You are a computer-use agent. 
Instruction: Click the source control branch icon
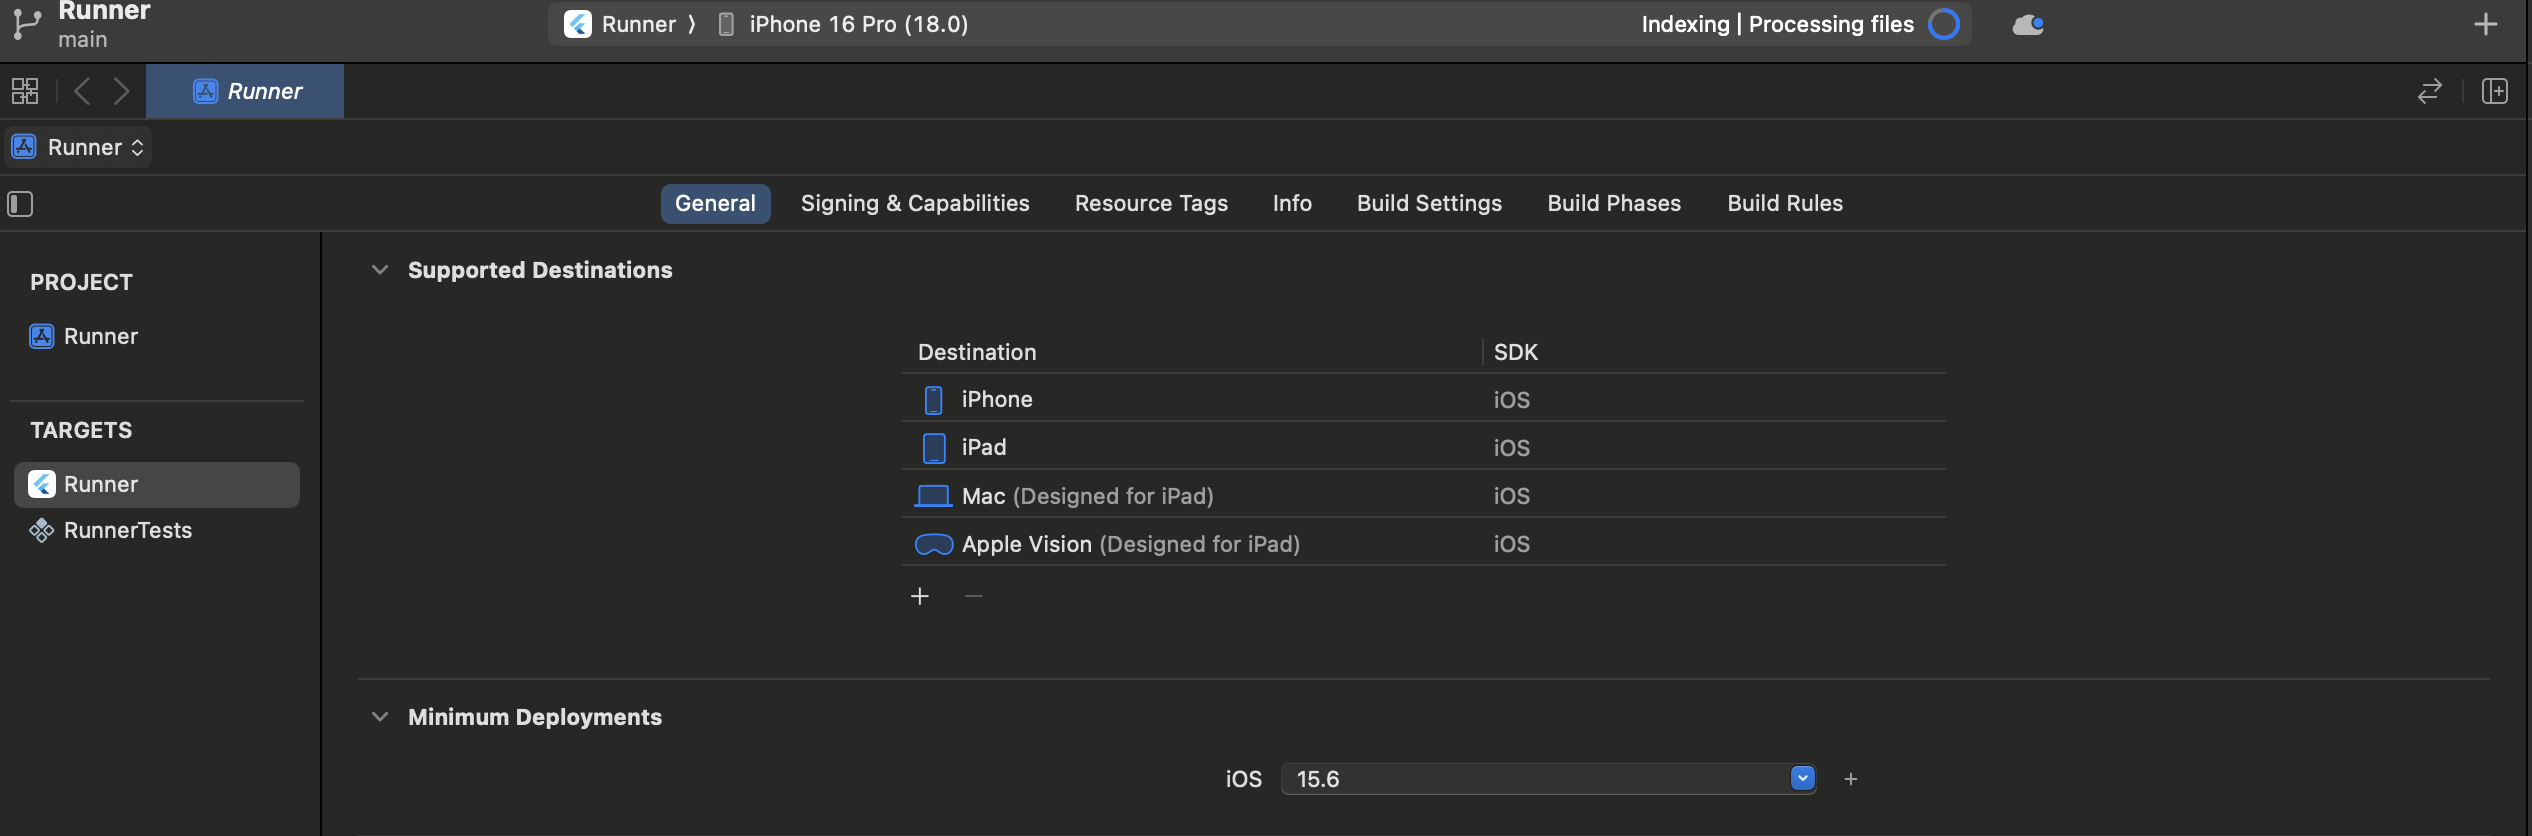click(25, 24)
